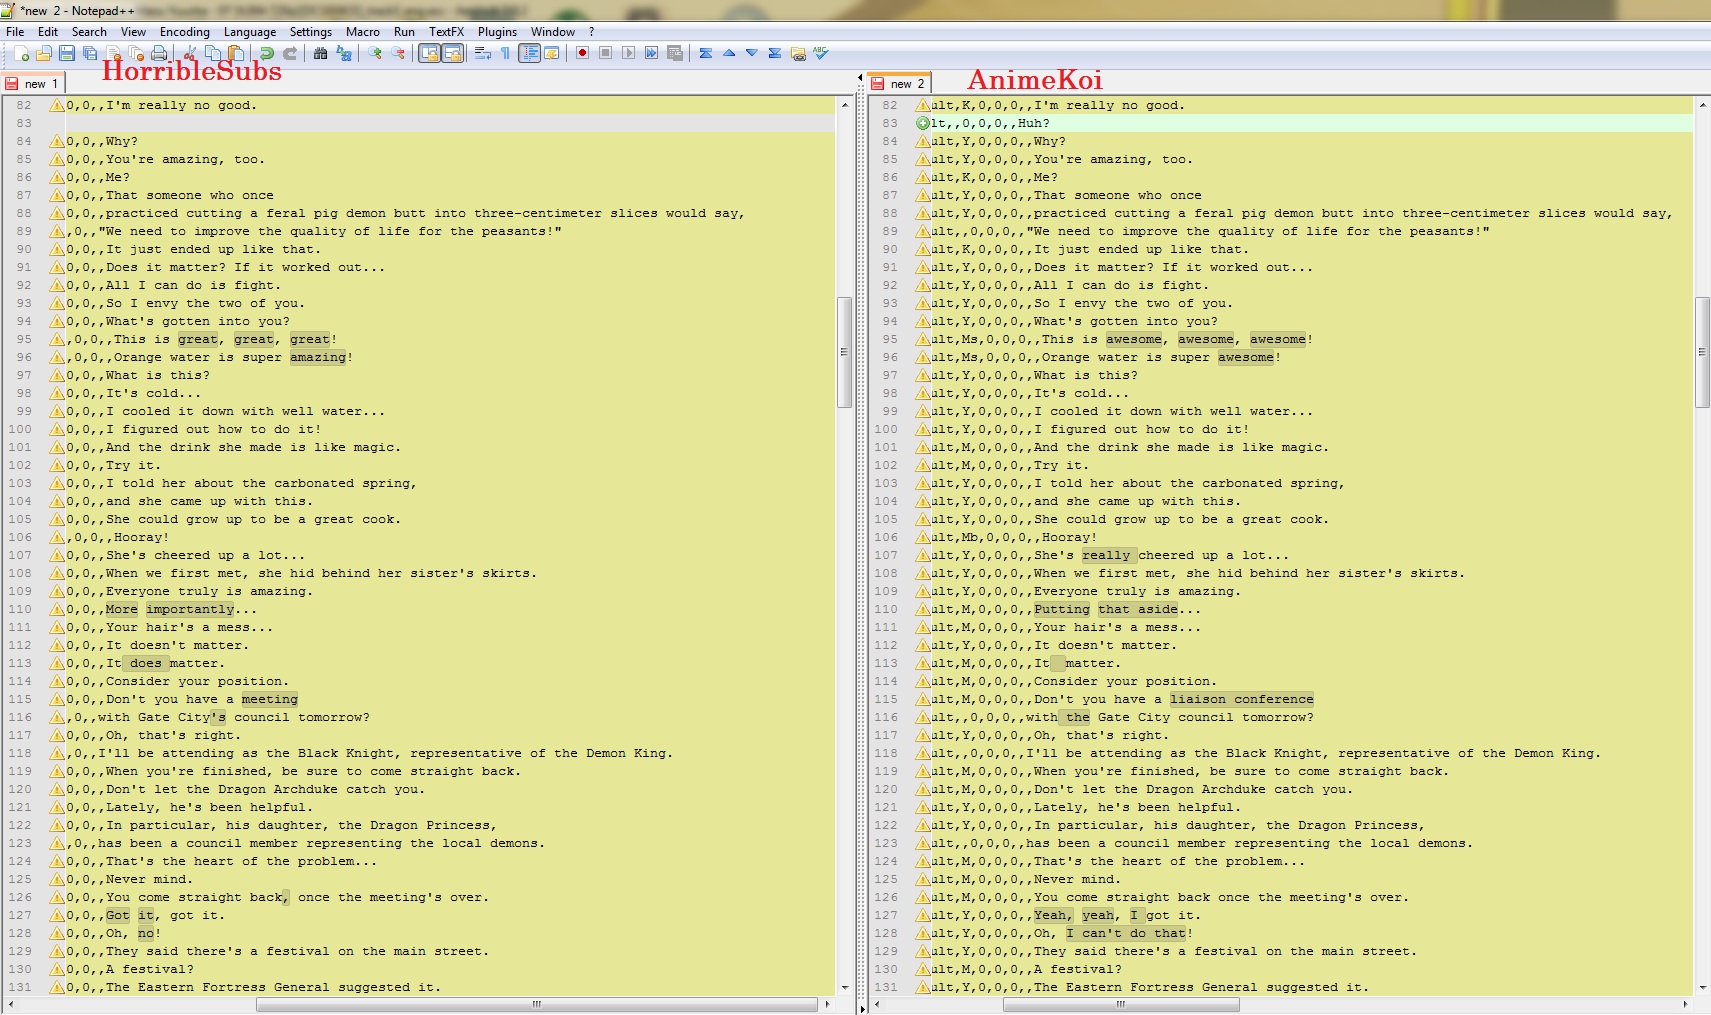Click 'liaison conference' in right pane

1242,699
